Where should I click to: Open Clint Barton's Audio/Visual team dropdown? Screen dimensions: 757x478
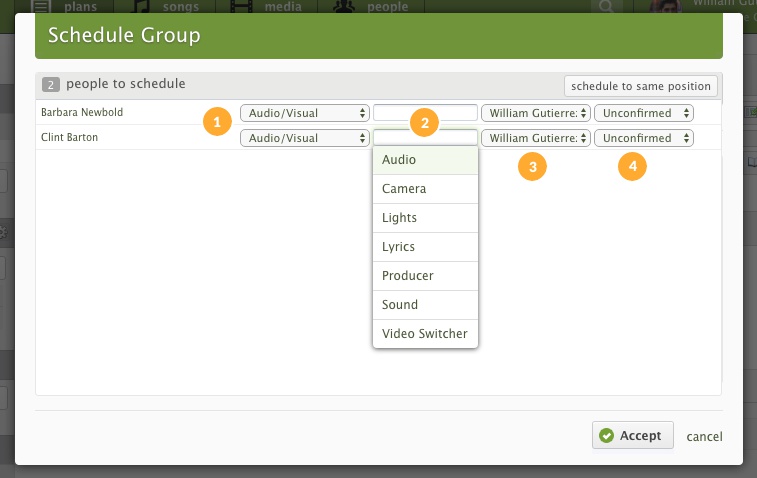coord(305,138)
